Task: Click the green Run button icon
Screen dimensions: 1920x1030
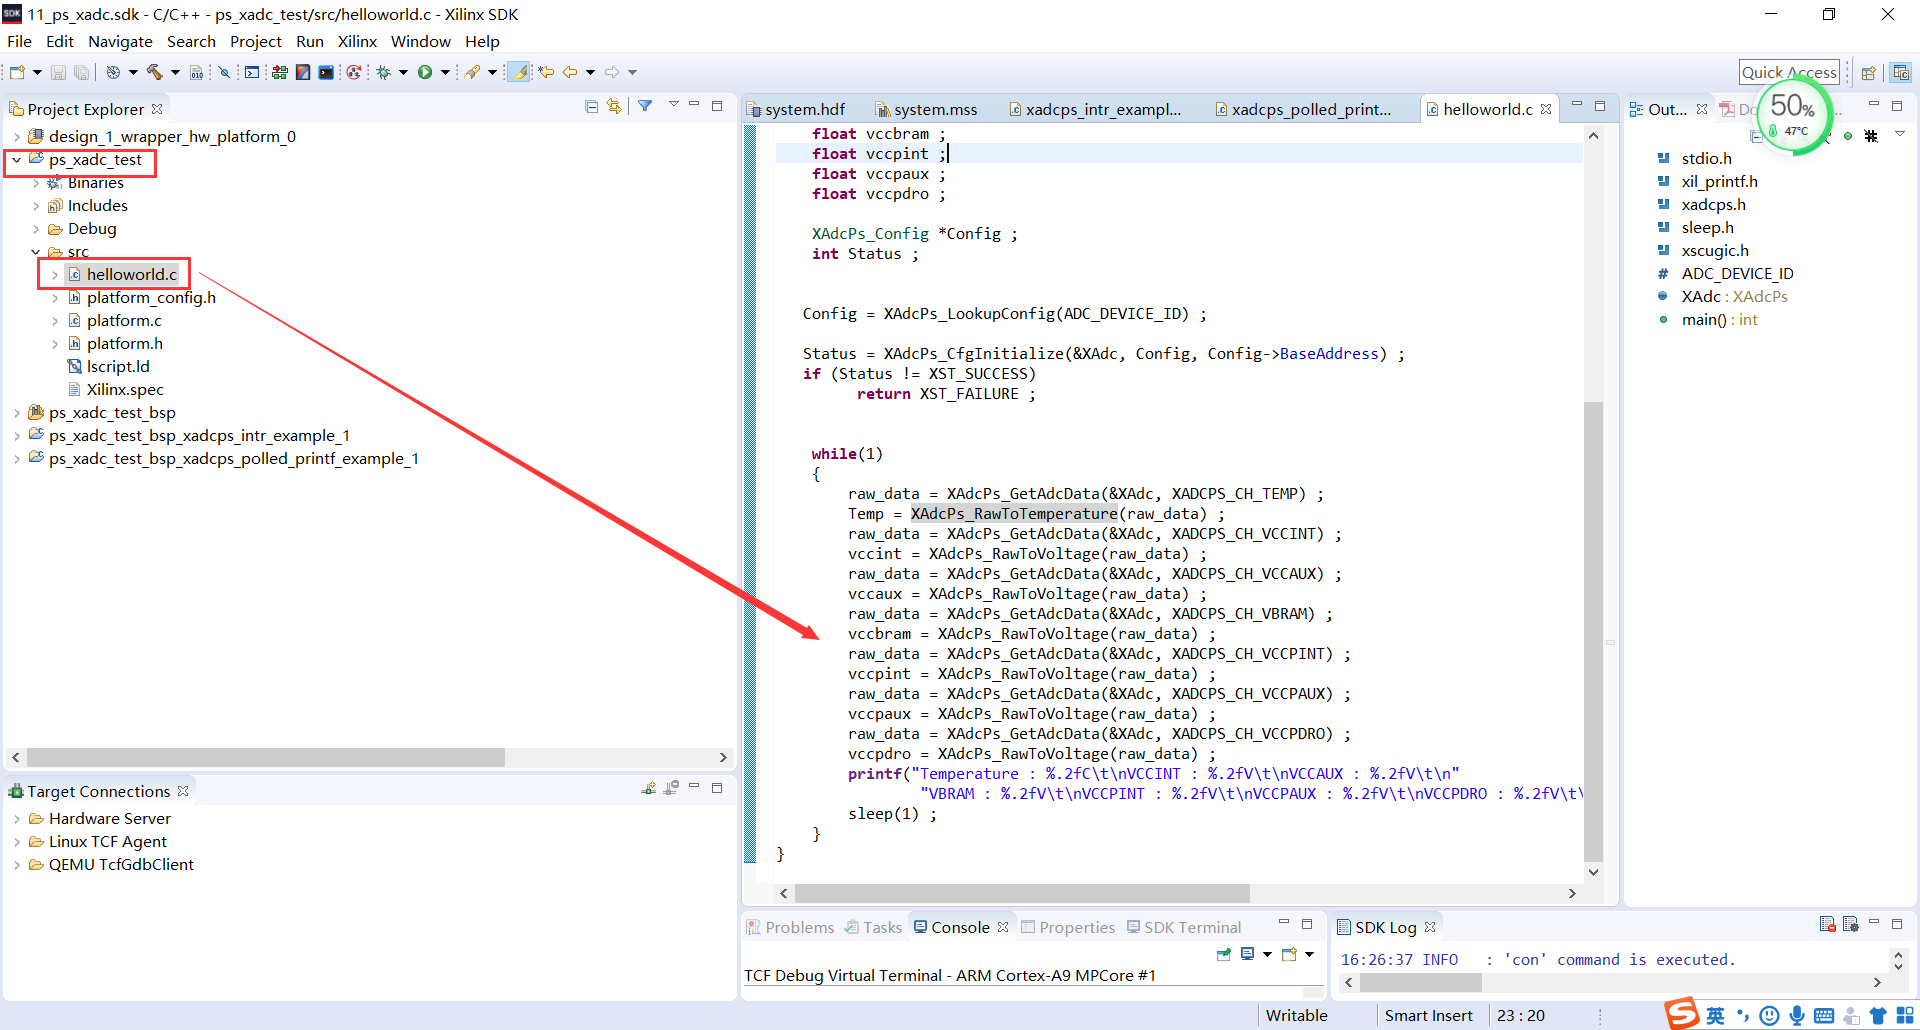Action: [425, 72]
